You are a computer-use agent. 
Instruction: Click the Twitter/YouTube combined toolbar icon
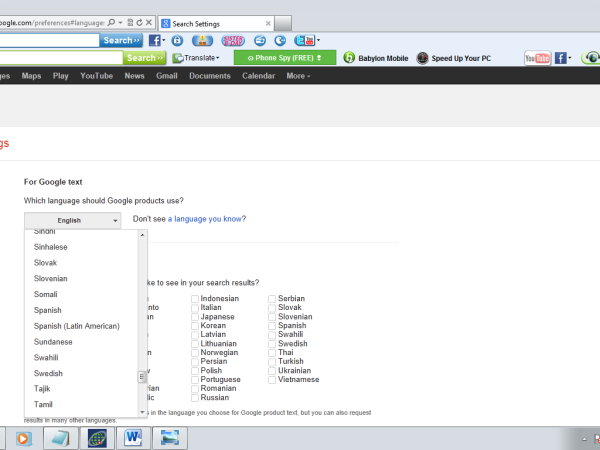coord(305,40)
